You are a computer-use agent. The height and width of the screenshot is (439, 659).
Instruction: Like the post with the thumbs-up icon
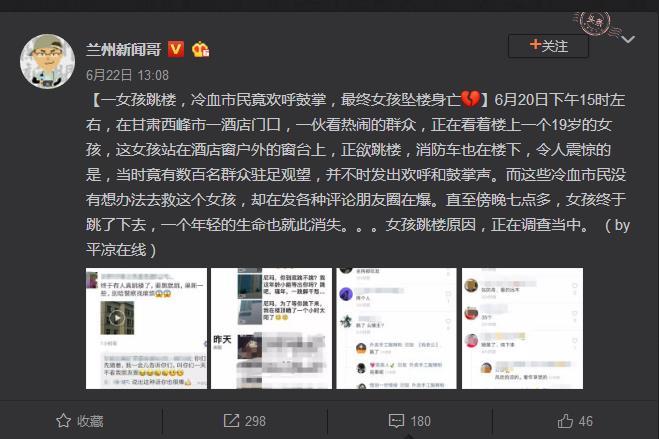coord(565,421)
